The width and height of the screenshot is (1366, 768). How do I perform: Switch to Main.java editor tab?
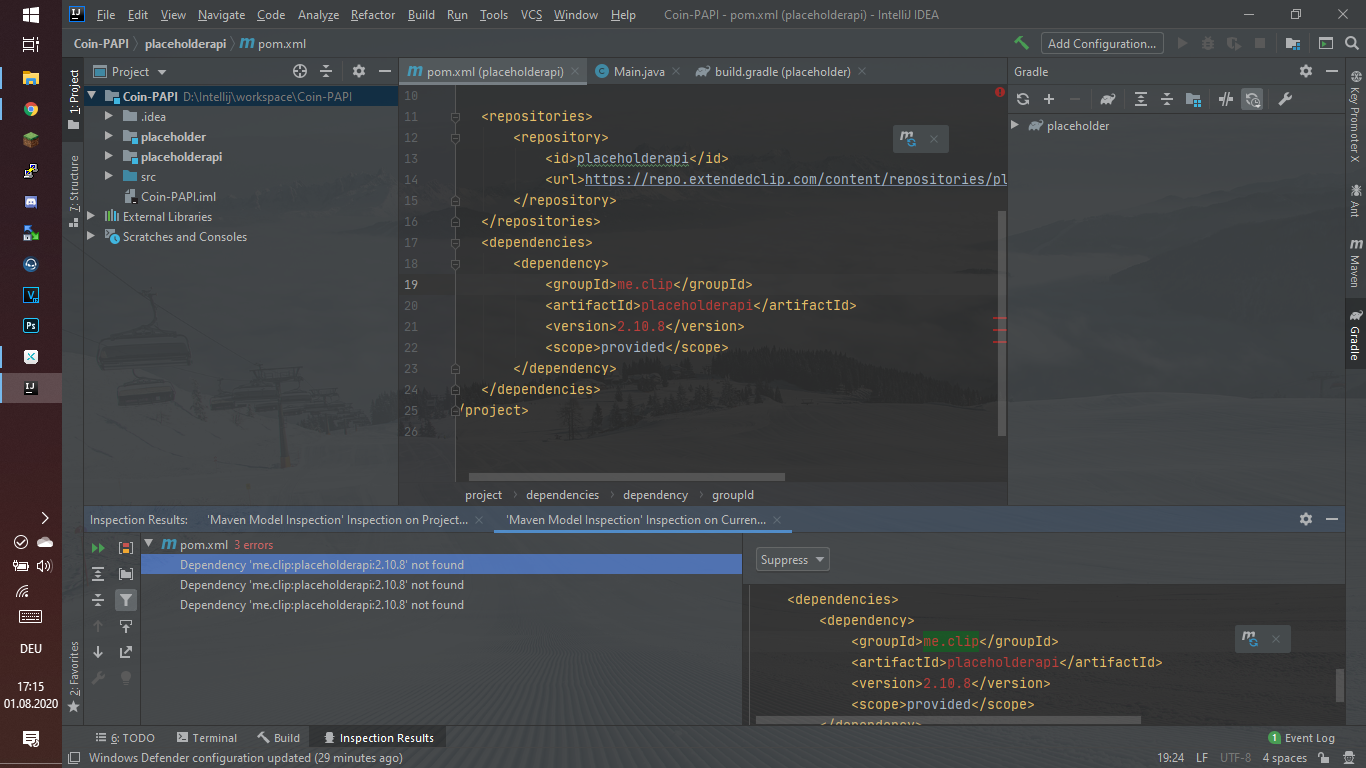pyautogui.click(x=638, y=71)
